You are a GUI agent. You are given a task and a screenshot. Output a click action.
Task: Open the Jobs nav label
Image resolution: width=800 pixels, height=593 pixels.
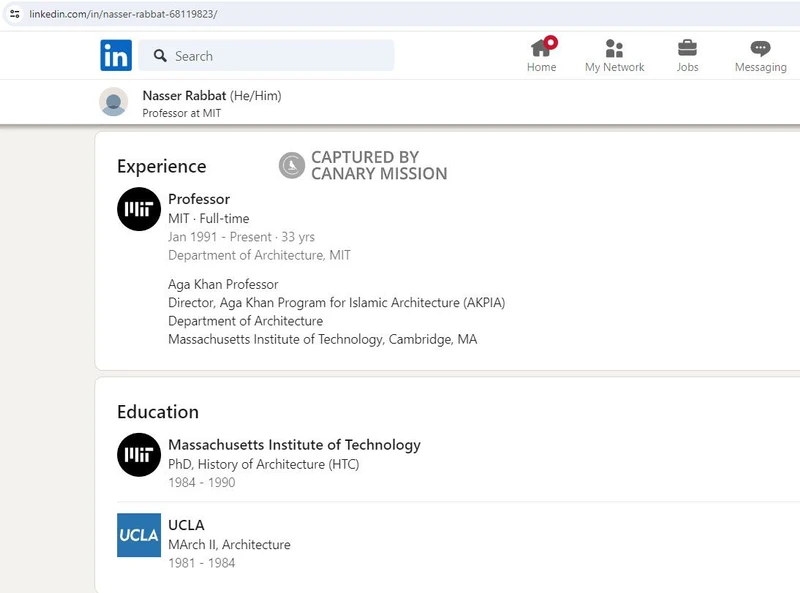687,67
